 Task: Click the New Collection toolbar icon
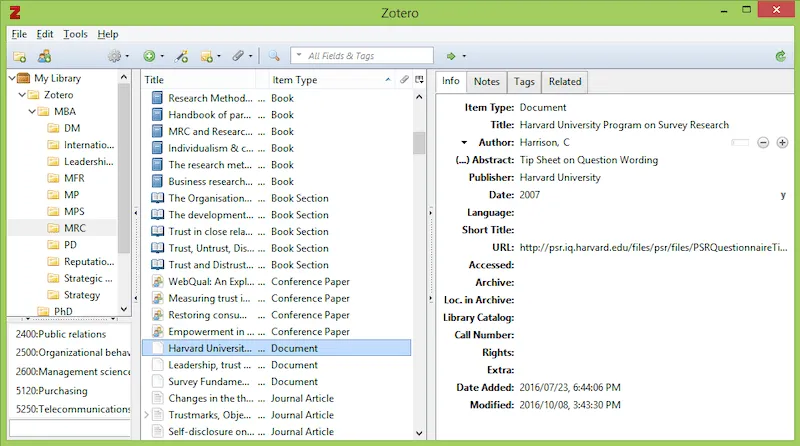pyautogui.click(x=19, y=56)
